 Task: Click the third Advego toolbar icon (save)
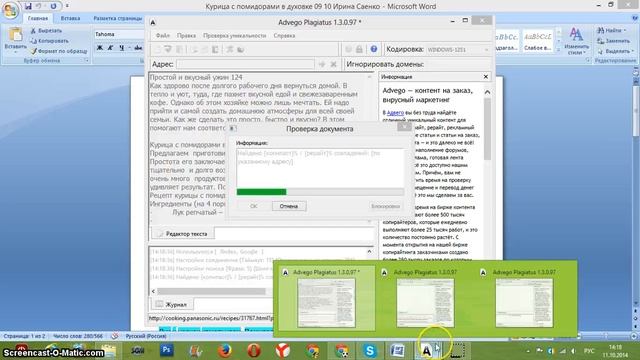[x=180, y=49]
